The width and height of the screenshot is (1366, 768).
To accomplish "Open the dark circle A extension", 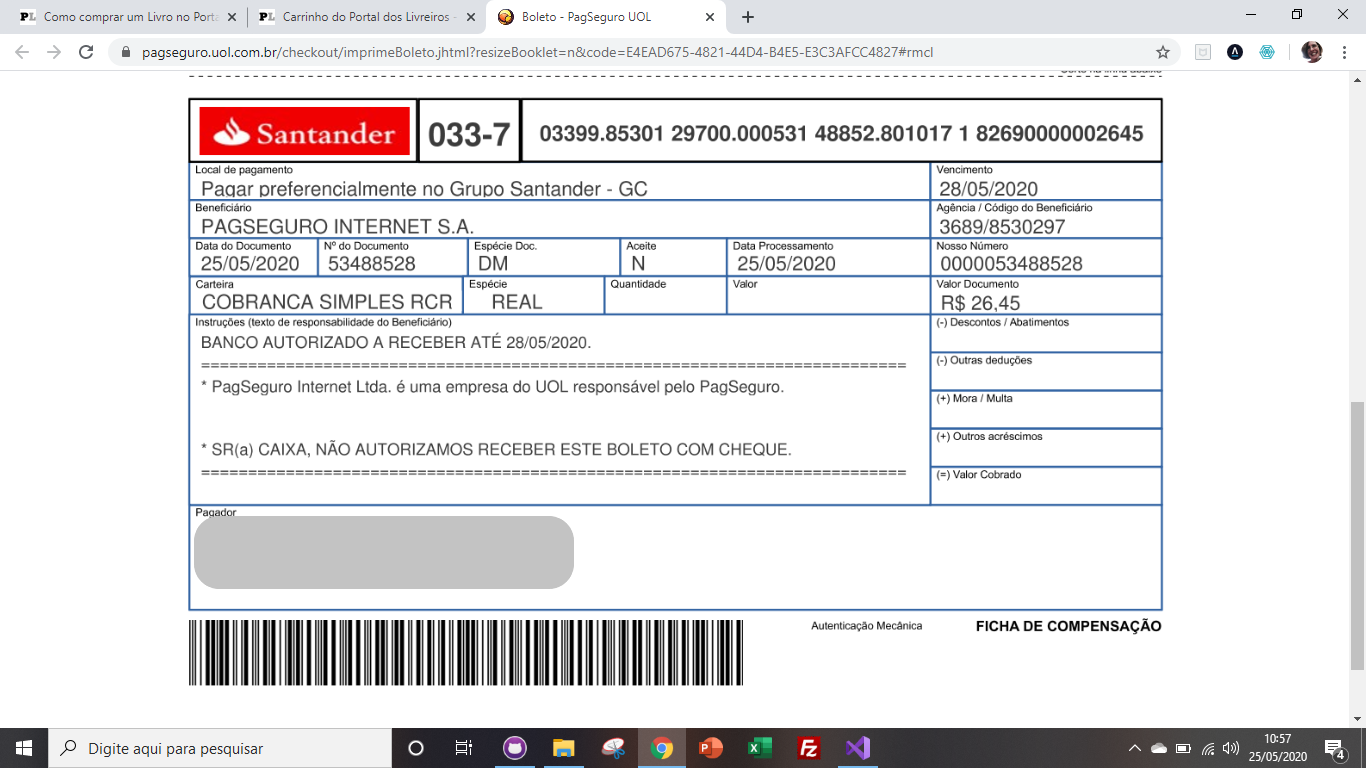I will (1235, 52).
